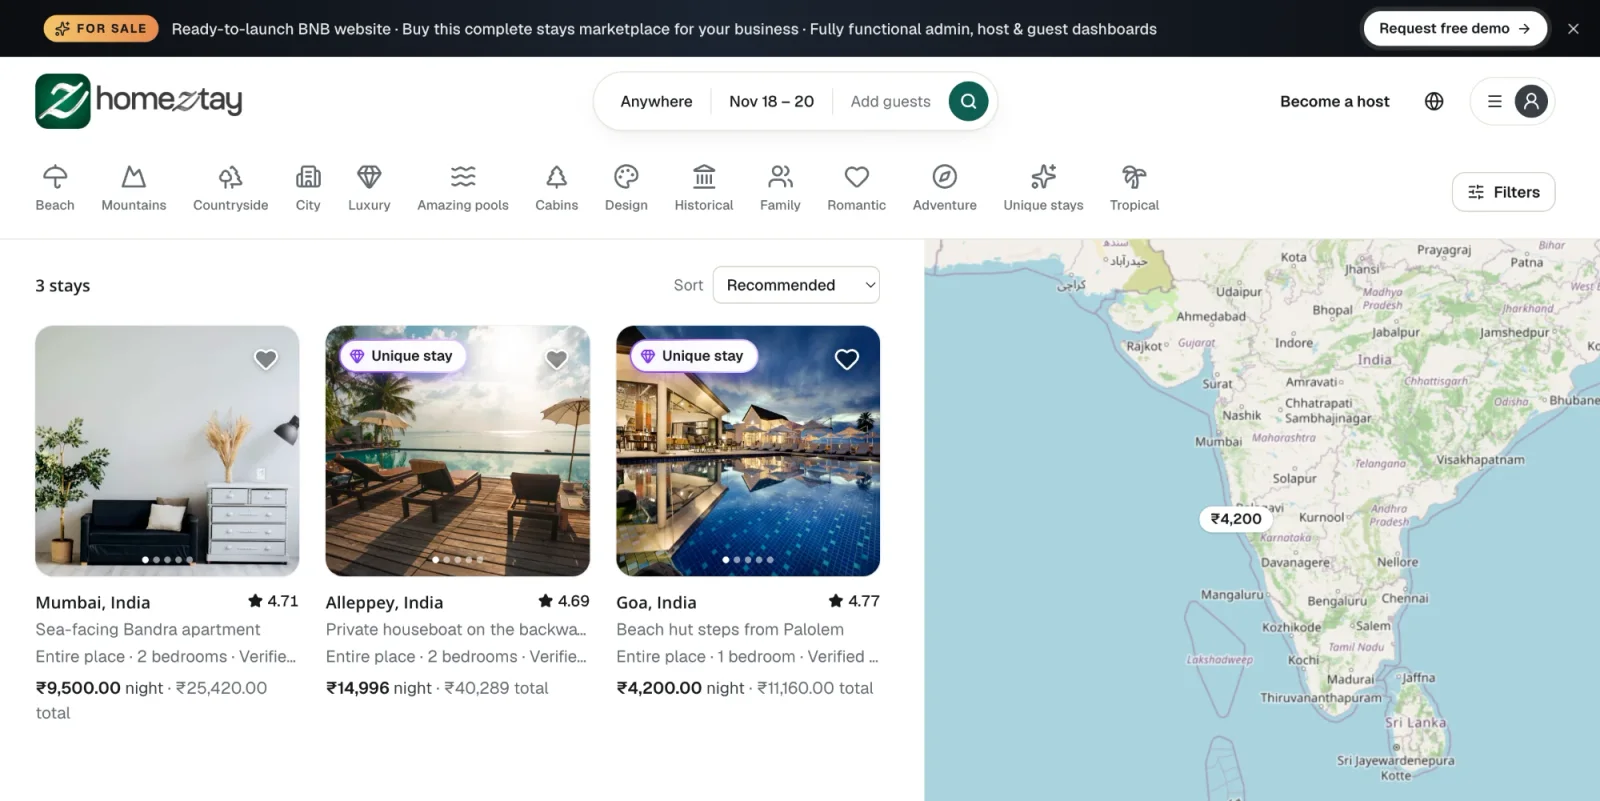Click the Unique stay badge on Alleppey
This screenshot has height=801, width=1600.
[402, 356]
